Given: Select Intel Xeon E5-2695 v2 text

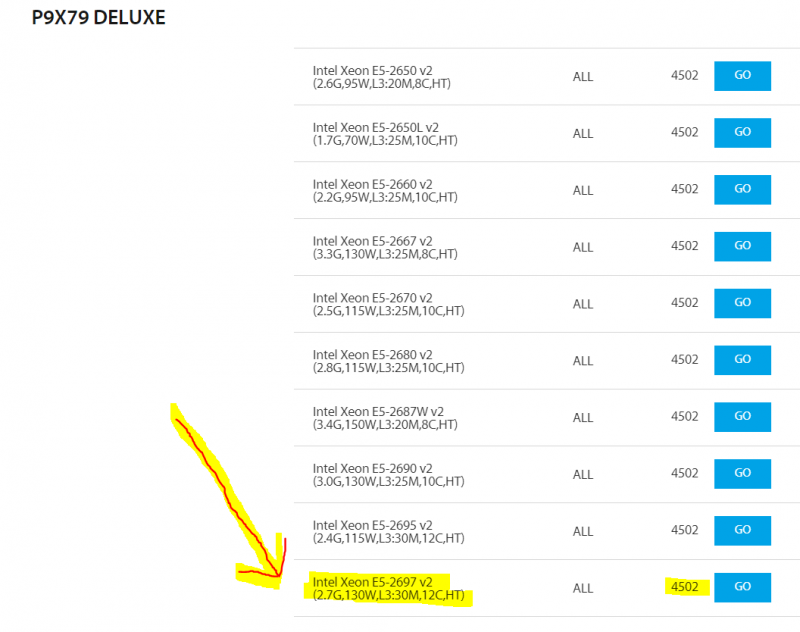Looking at the screenshot, I should pyautogui.click(x=372, y=525).
